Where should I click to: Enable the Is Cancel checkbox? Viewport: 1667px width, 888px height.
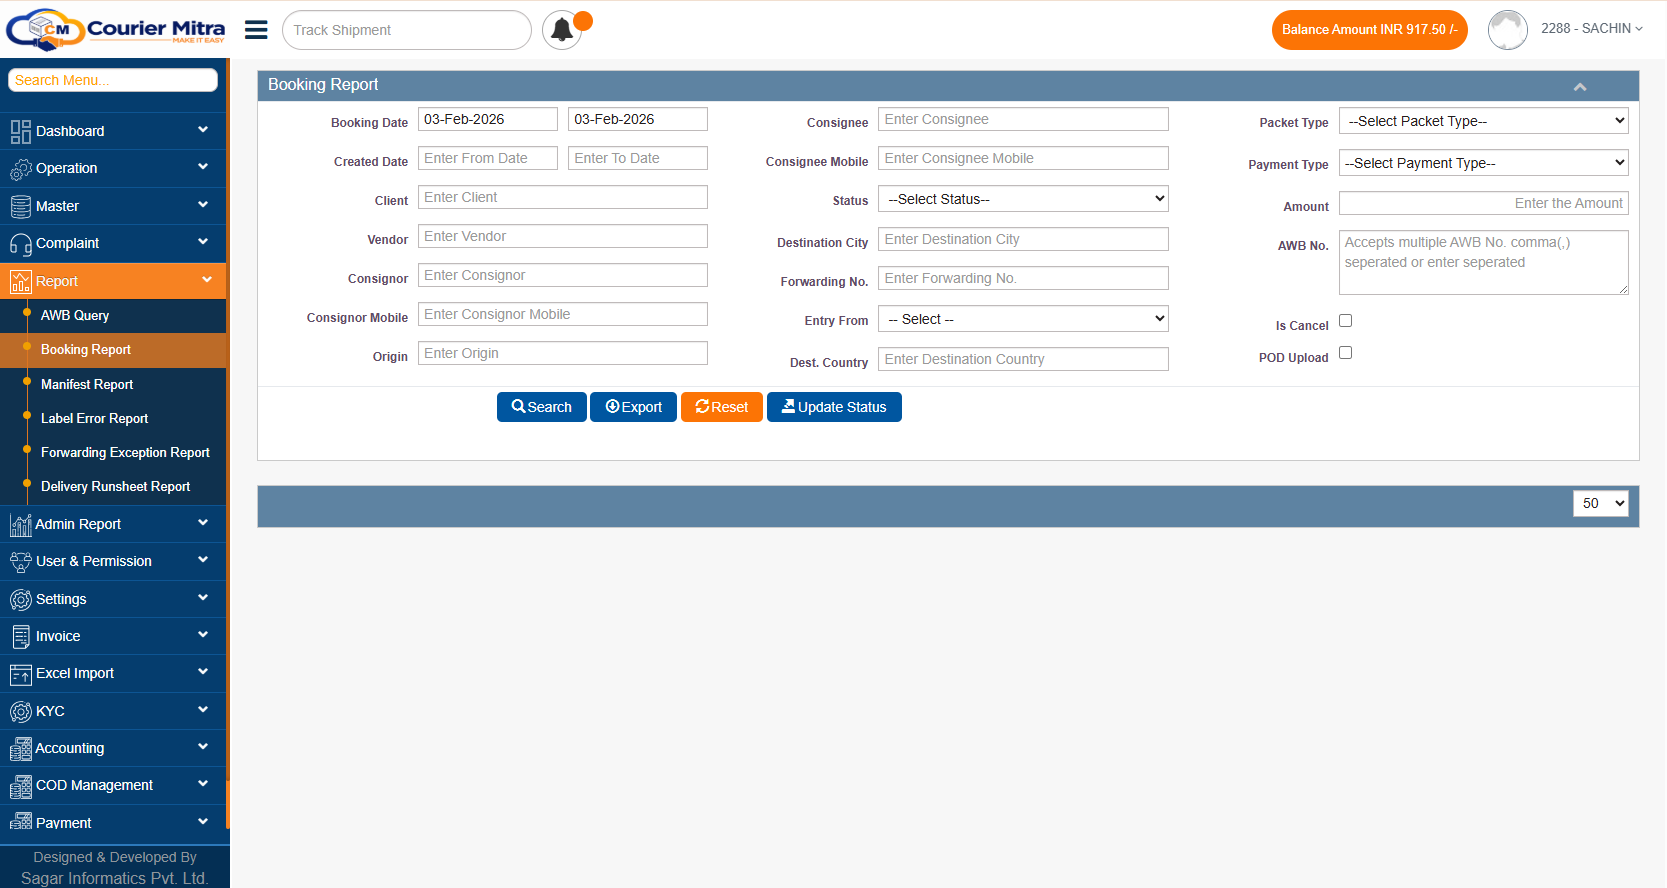(1345, 321)
